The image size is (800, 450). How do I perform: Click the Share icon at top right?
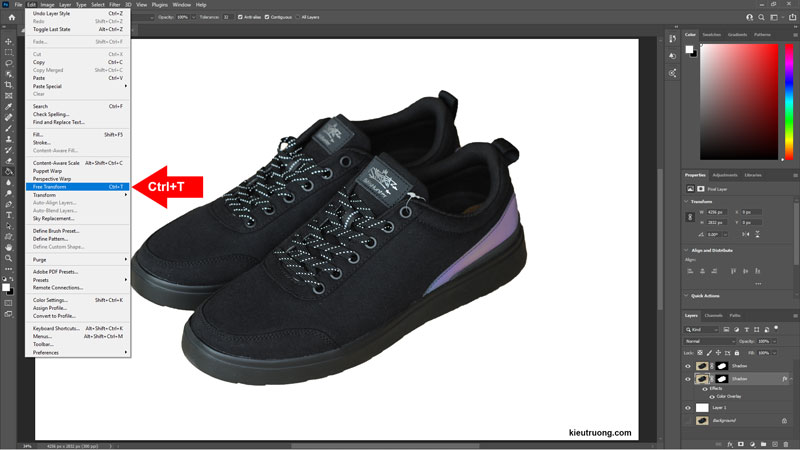click(x=792, y=17)
